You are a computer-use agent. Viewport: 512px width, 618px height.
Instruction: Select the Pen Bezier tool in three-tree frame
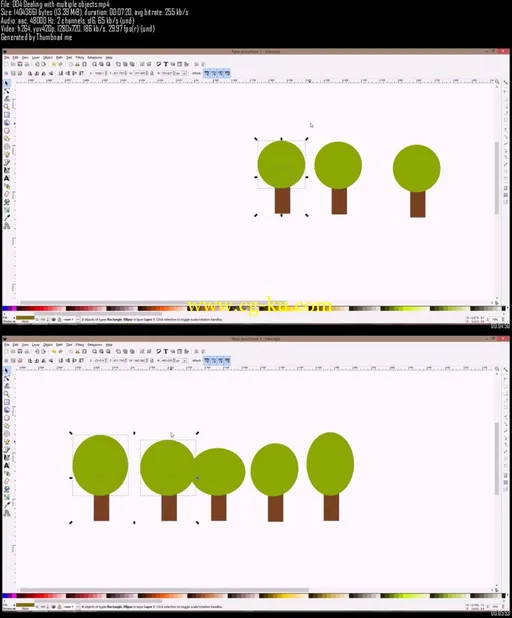(7, 162)
